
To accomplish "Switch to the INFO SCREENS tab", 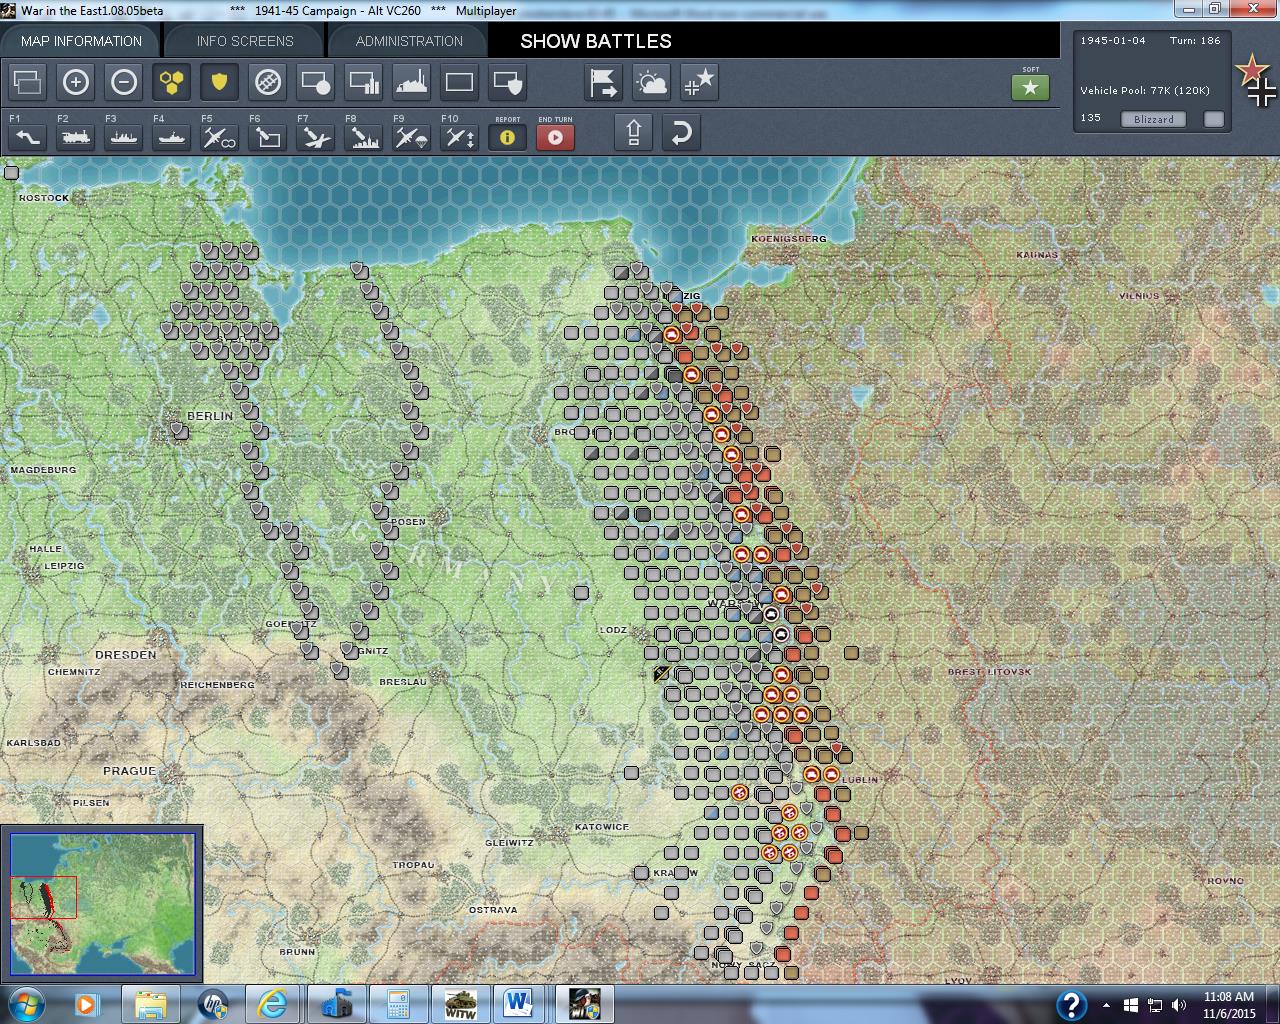I will coord(245,41).
